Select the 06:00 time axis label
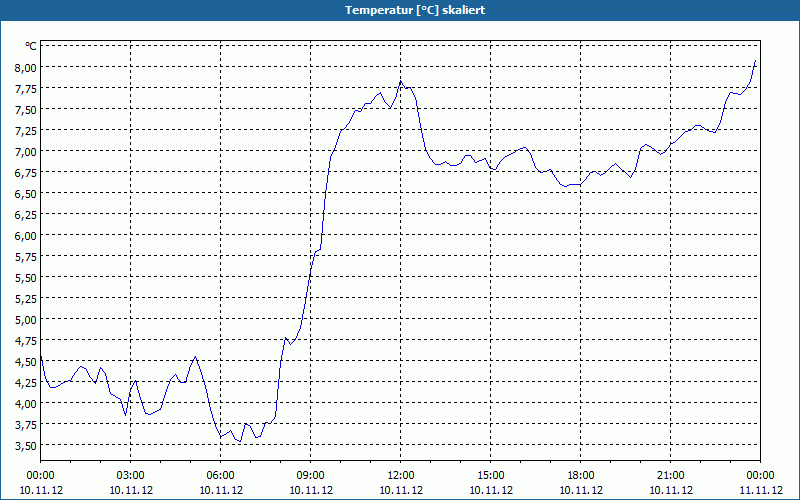This screenshot has width=800, height=500. point(220,476)
